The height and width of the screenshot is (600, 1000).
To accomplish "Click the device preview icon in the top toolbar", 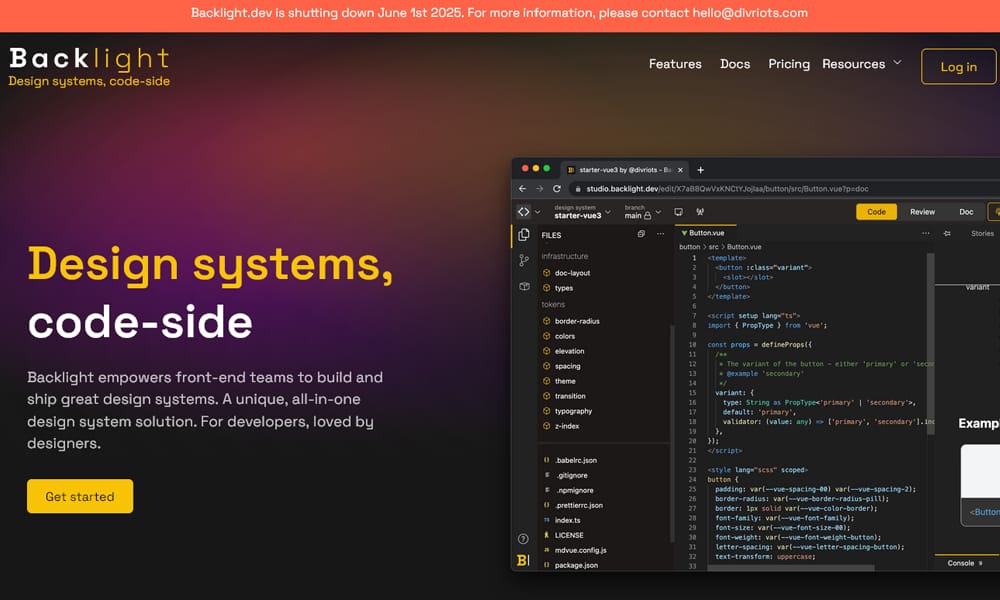I will point(679,211).
